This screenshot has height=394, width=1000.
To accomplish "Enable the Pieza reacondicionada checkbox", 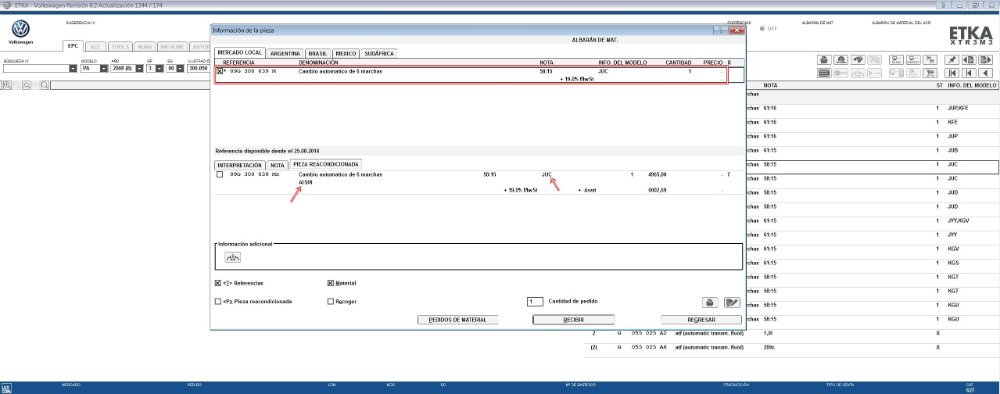I will pyautogui.click(x=218, y=302).
